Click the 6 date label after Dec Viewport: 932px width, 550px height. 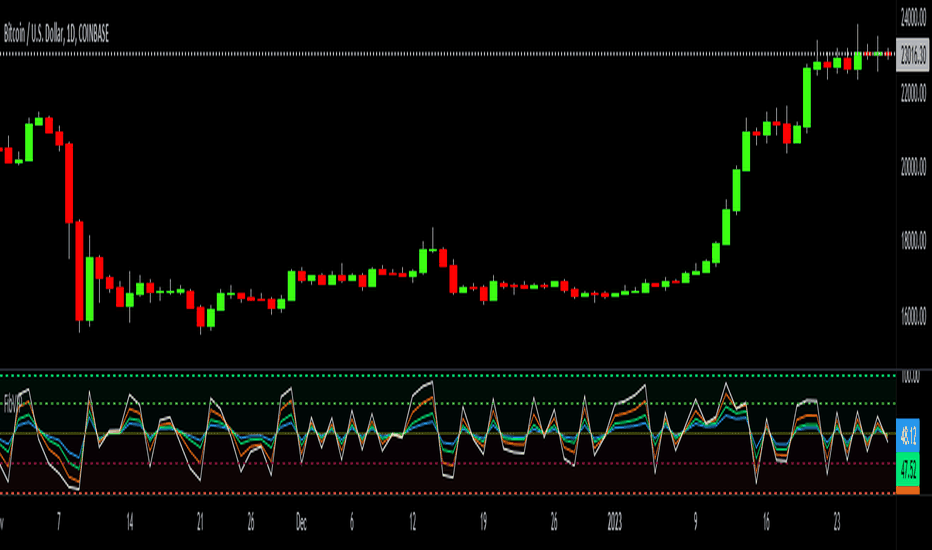[352, 522]
